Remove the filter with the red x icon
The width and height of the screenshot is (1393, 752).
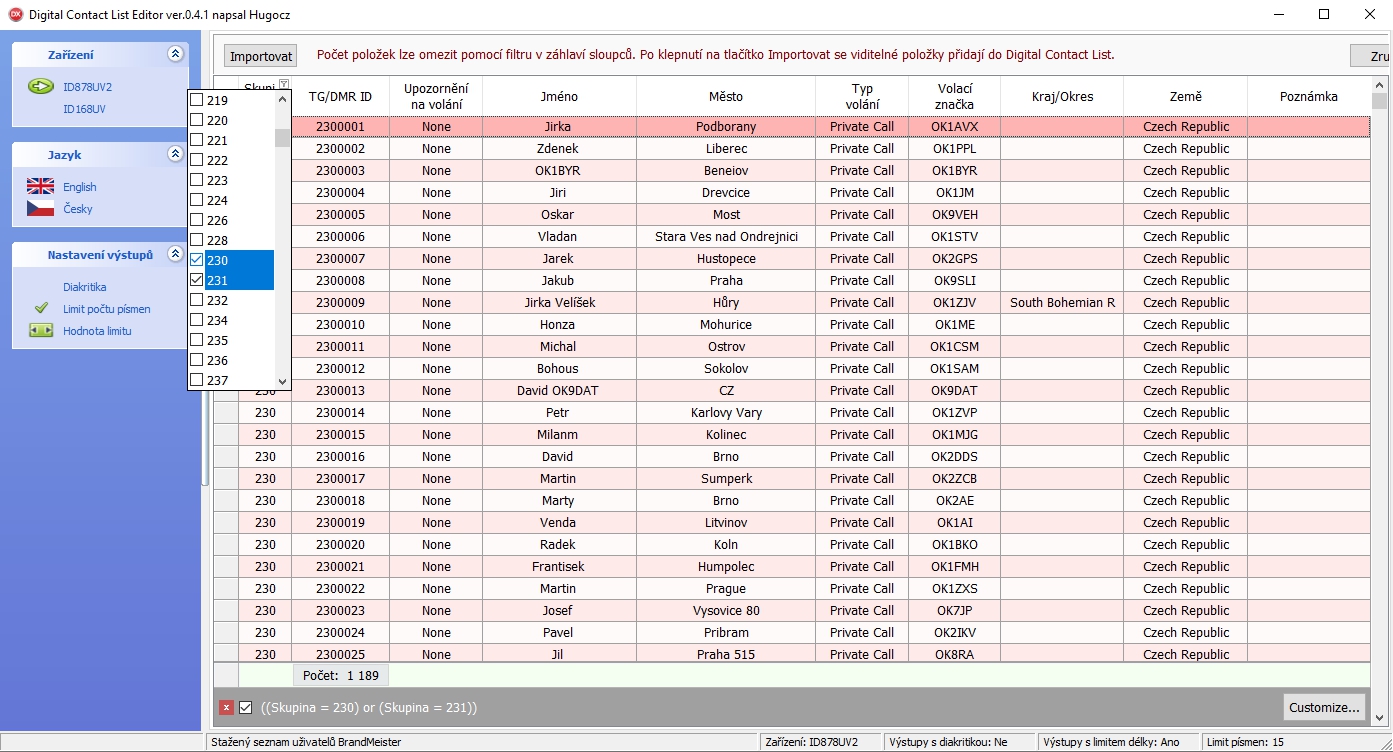pos(226,707)
